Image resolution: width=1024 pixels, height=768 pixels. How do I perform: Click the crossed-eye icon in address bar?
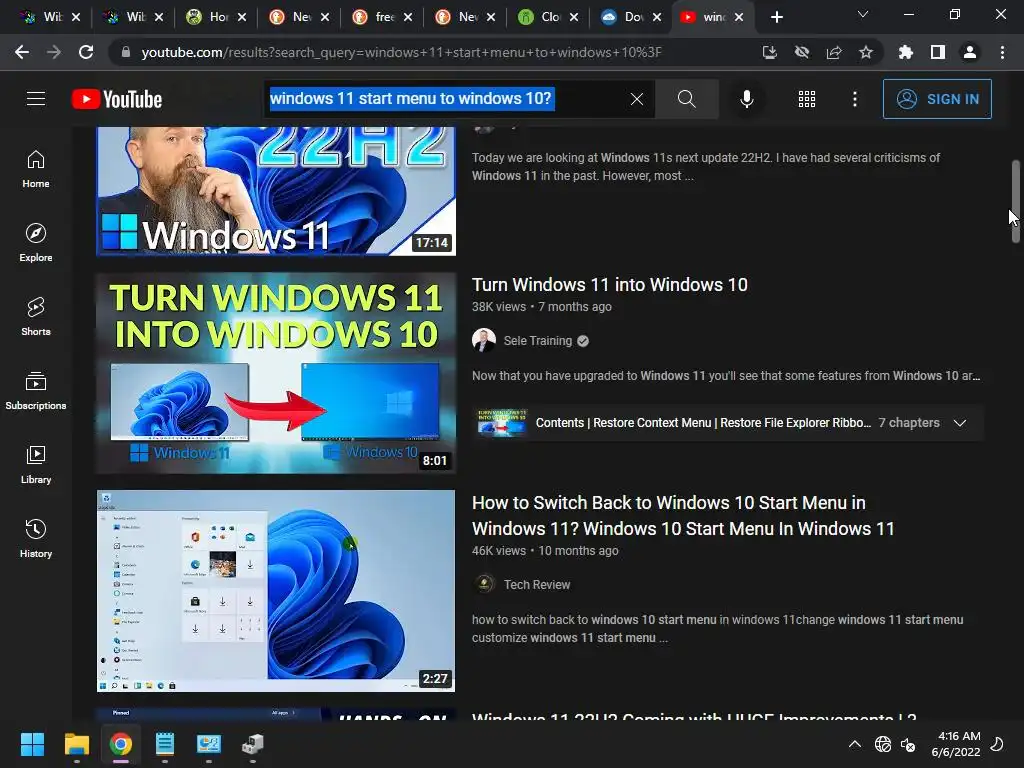[x=802, y=52]
